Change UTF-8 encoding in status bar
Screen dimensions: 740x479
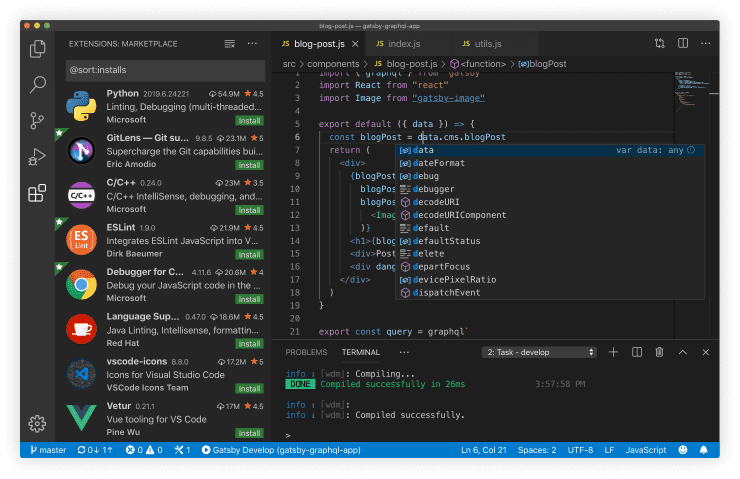pyautogui.click(x=580, y=450)
